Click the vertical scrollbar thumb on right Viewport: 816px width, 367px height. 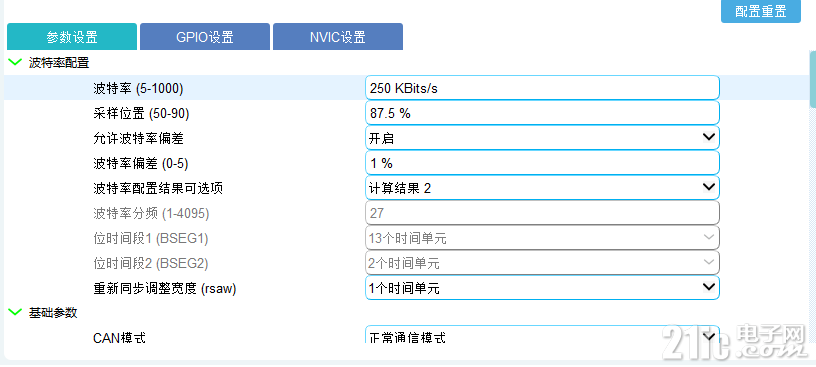[x=813, y=78]
